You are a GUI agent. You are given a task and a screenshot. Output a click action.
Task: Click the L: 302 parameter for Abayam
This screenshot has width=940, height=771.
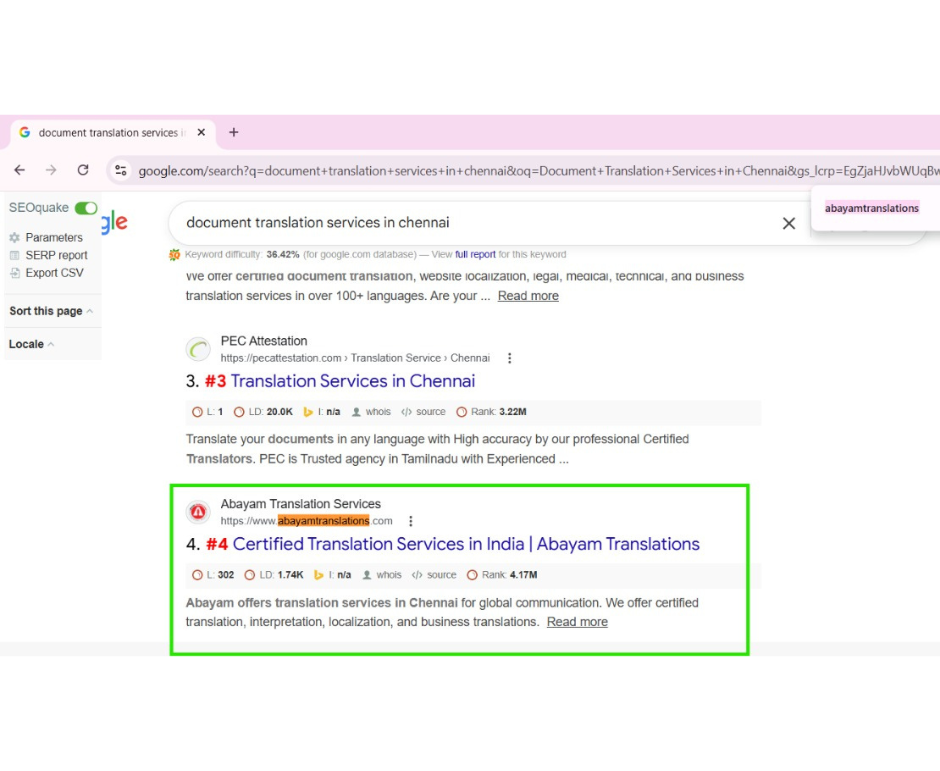(x=213, y=575)
